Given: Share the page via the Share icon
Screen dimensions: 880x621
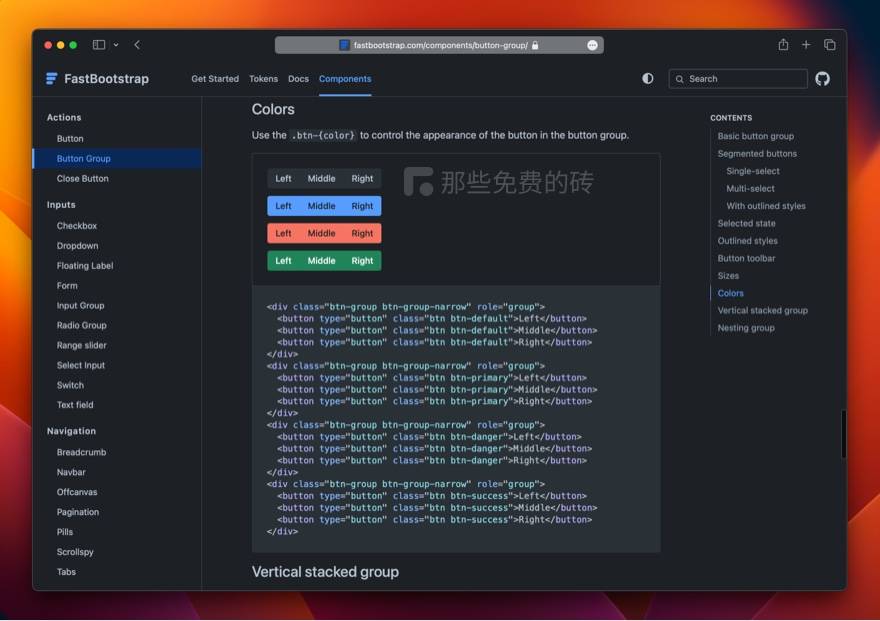Looking at the screenshot, I should pos(783,44).
